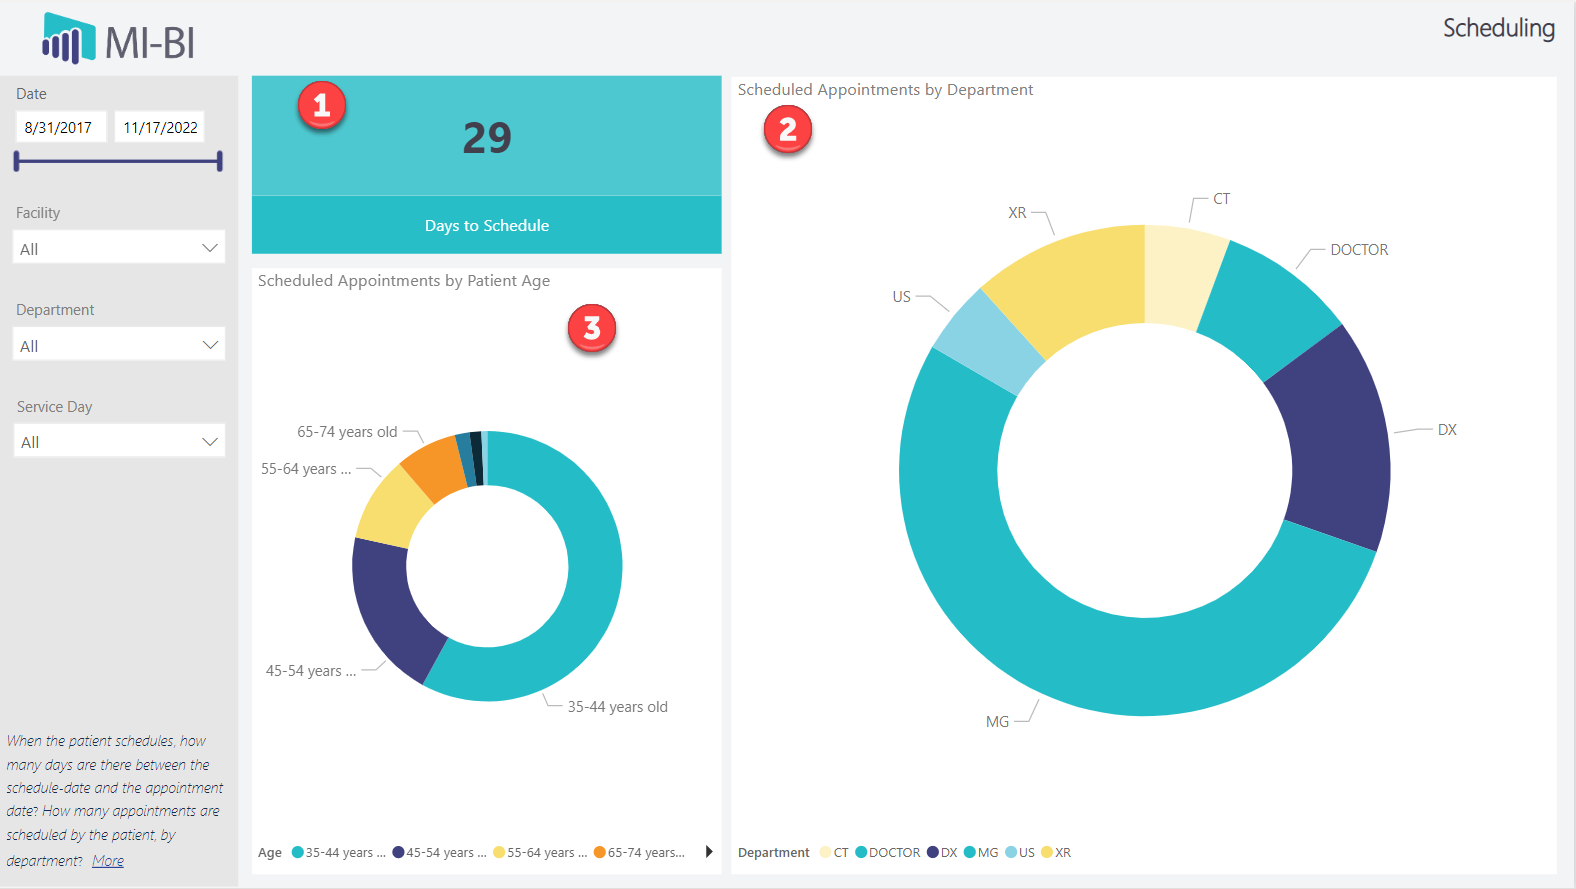Image resolution: width=1576 pixels, height=889 pixels.
Task: Click the right handle of Date slider
Action: click(x=219, y=161)
